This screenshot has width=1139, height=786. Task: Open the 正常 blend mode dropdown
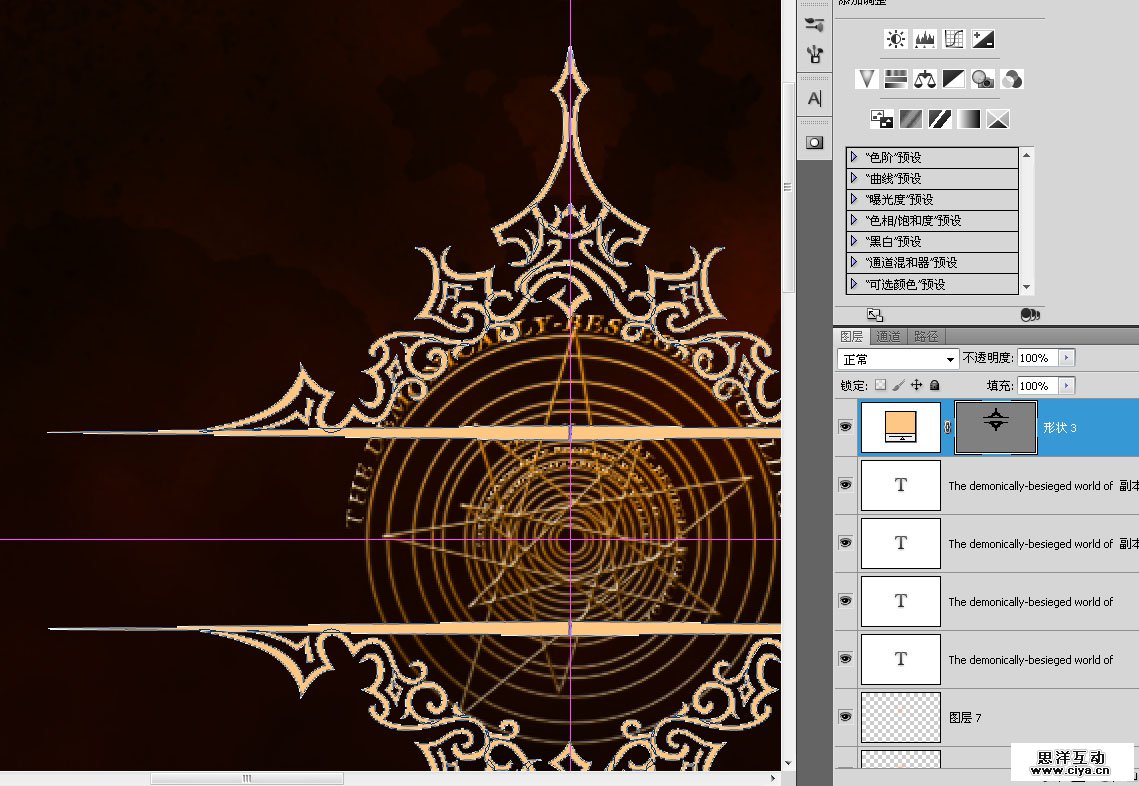coord(898,358)
